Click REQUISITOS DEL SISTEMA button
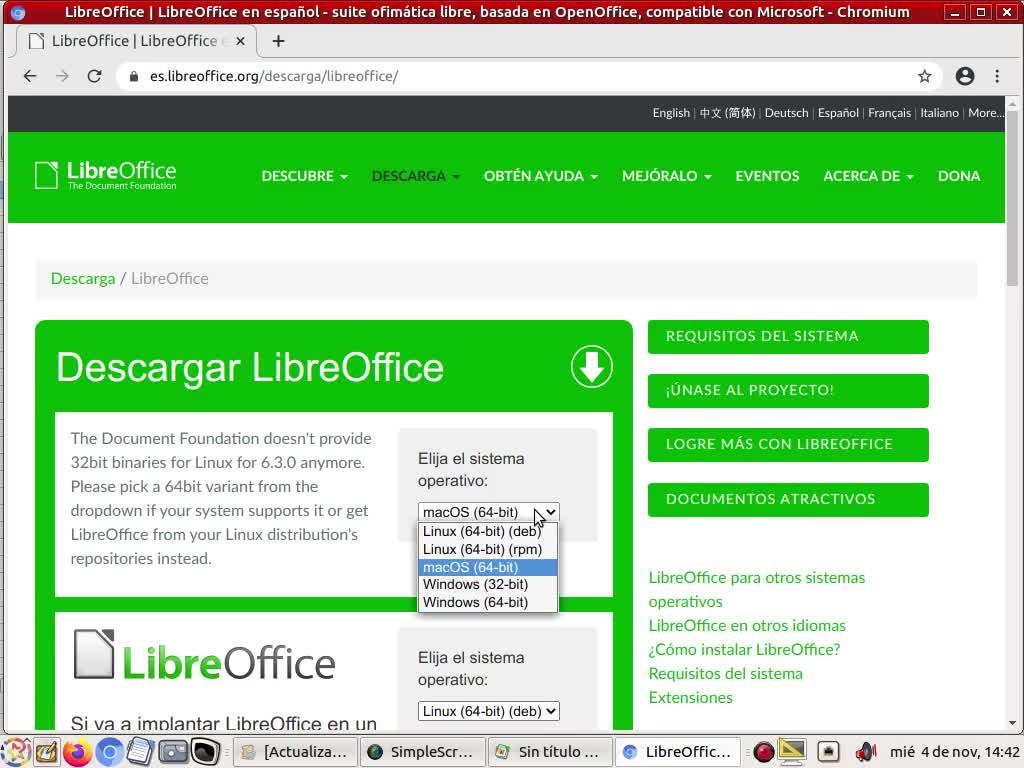1024x768 pixels. point(788,336)
